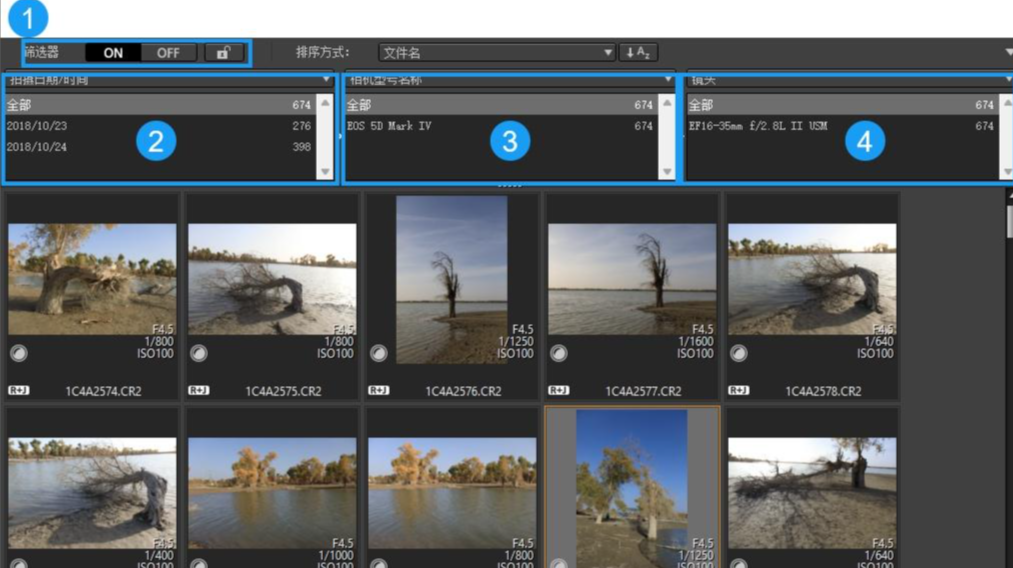Toggle the ascending sort order button
This screenshot has width=1013, height=568.
coord(638,53)
